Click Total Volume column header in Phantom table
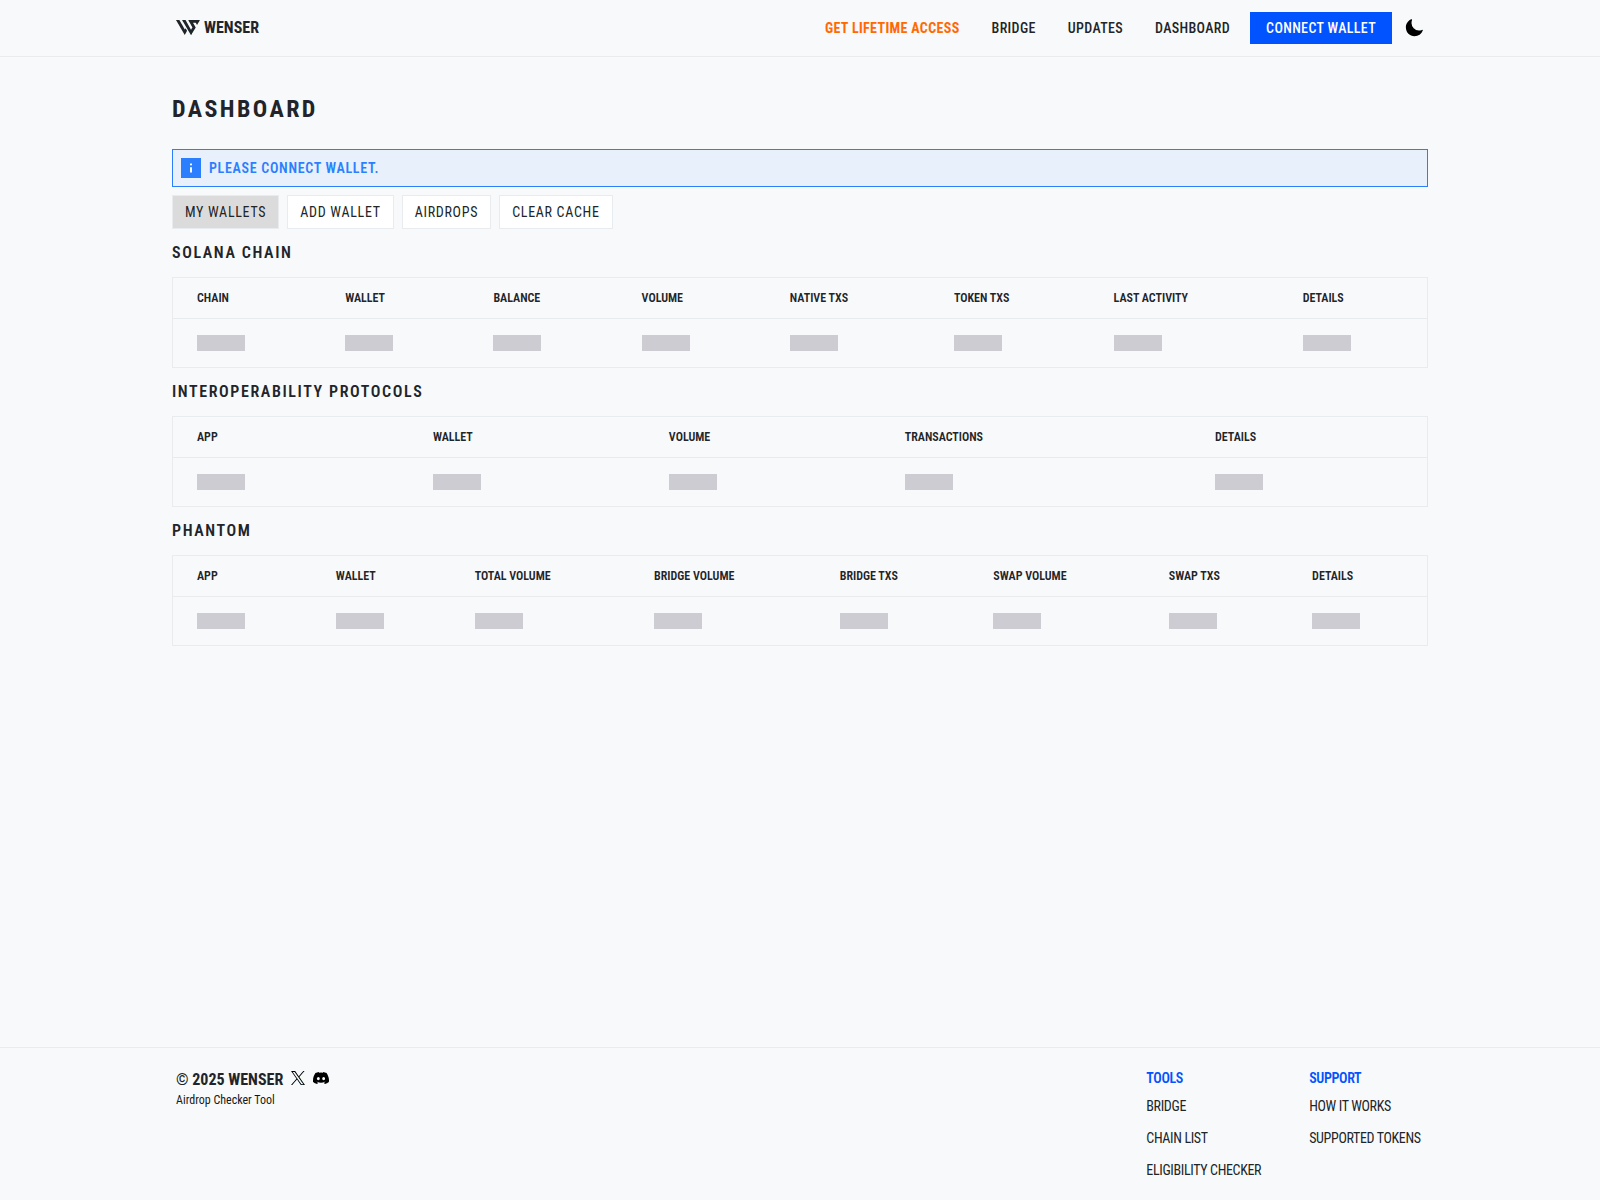This screenshot has width=1600, height=1200. pyautogui.click(x=513, y=576)
